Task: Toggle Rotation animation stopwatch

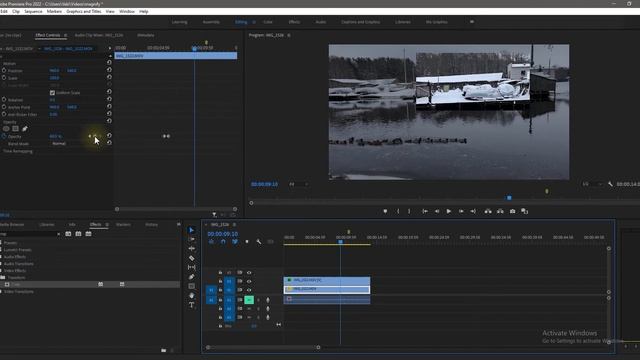Action: [4, 100]
